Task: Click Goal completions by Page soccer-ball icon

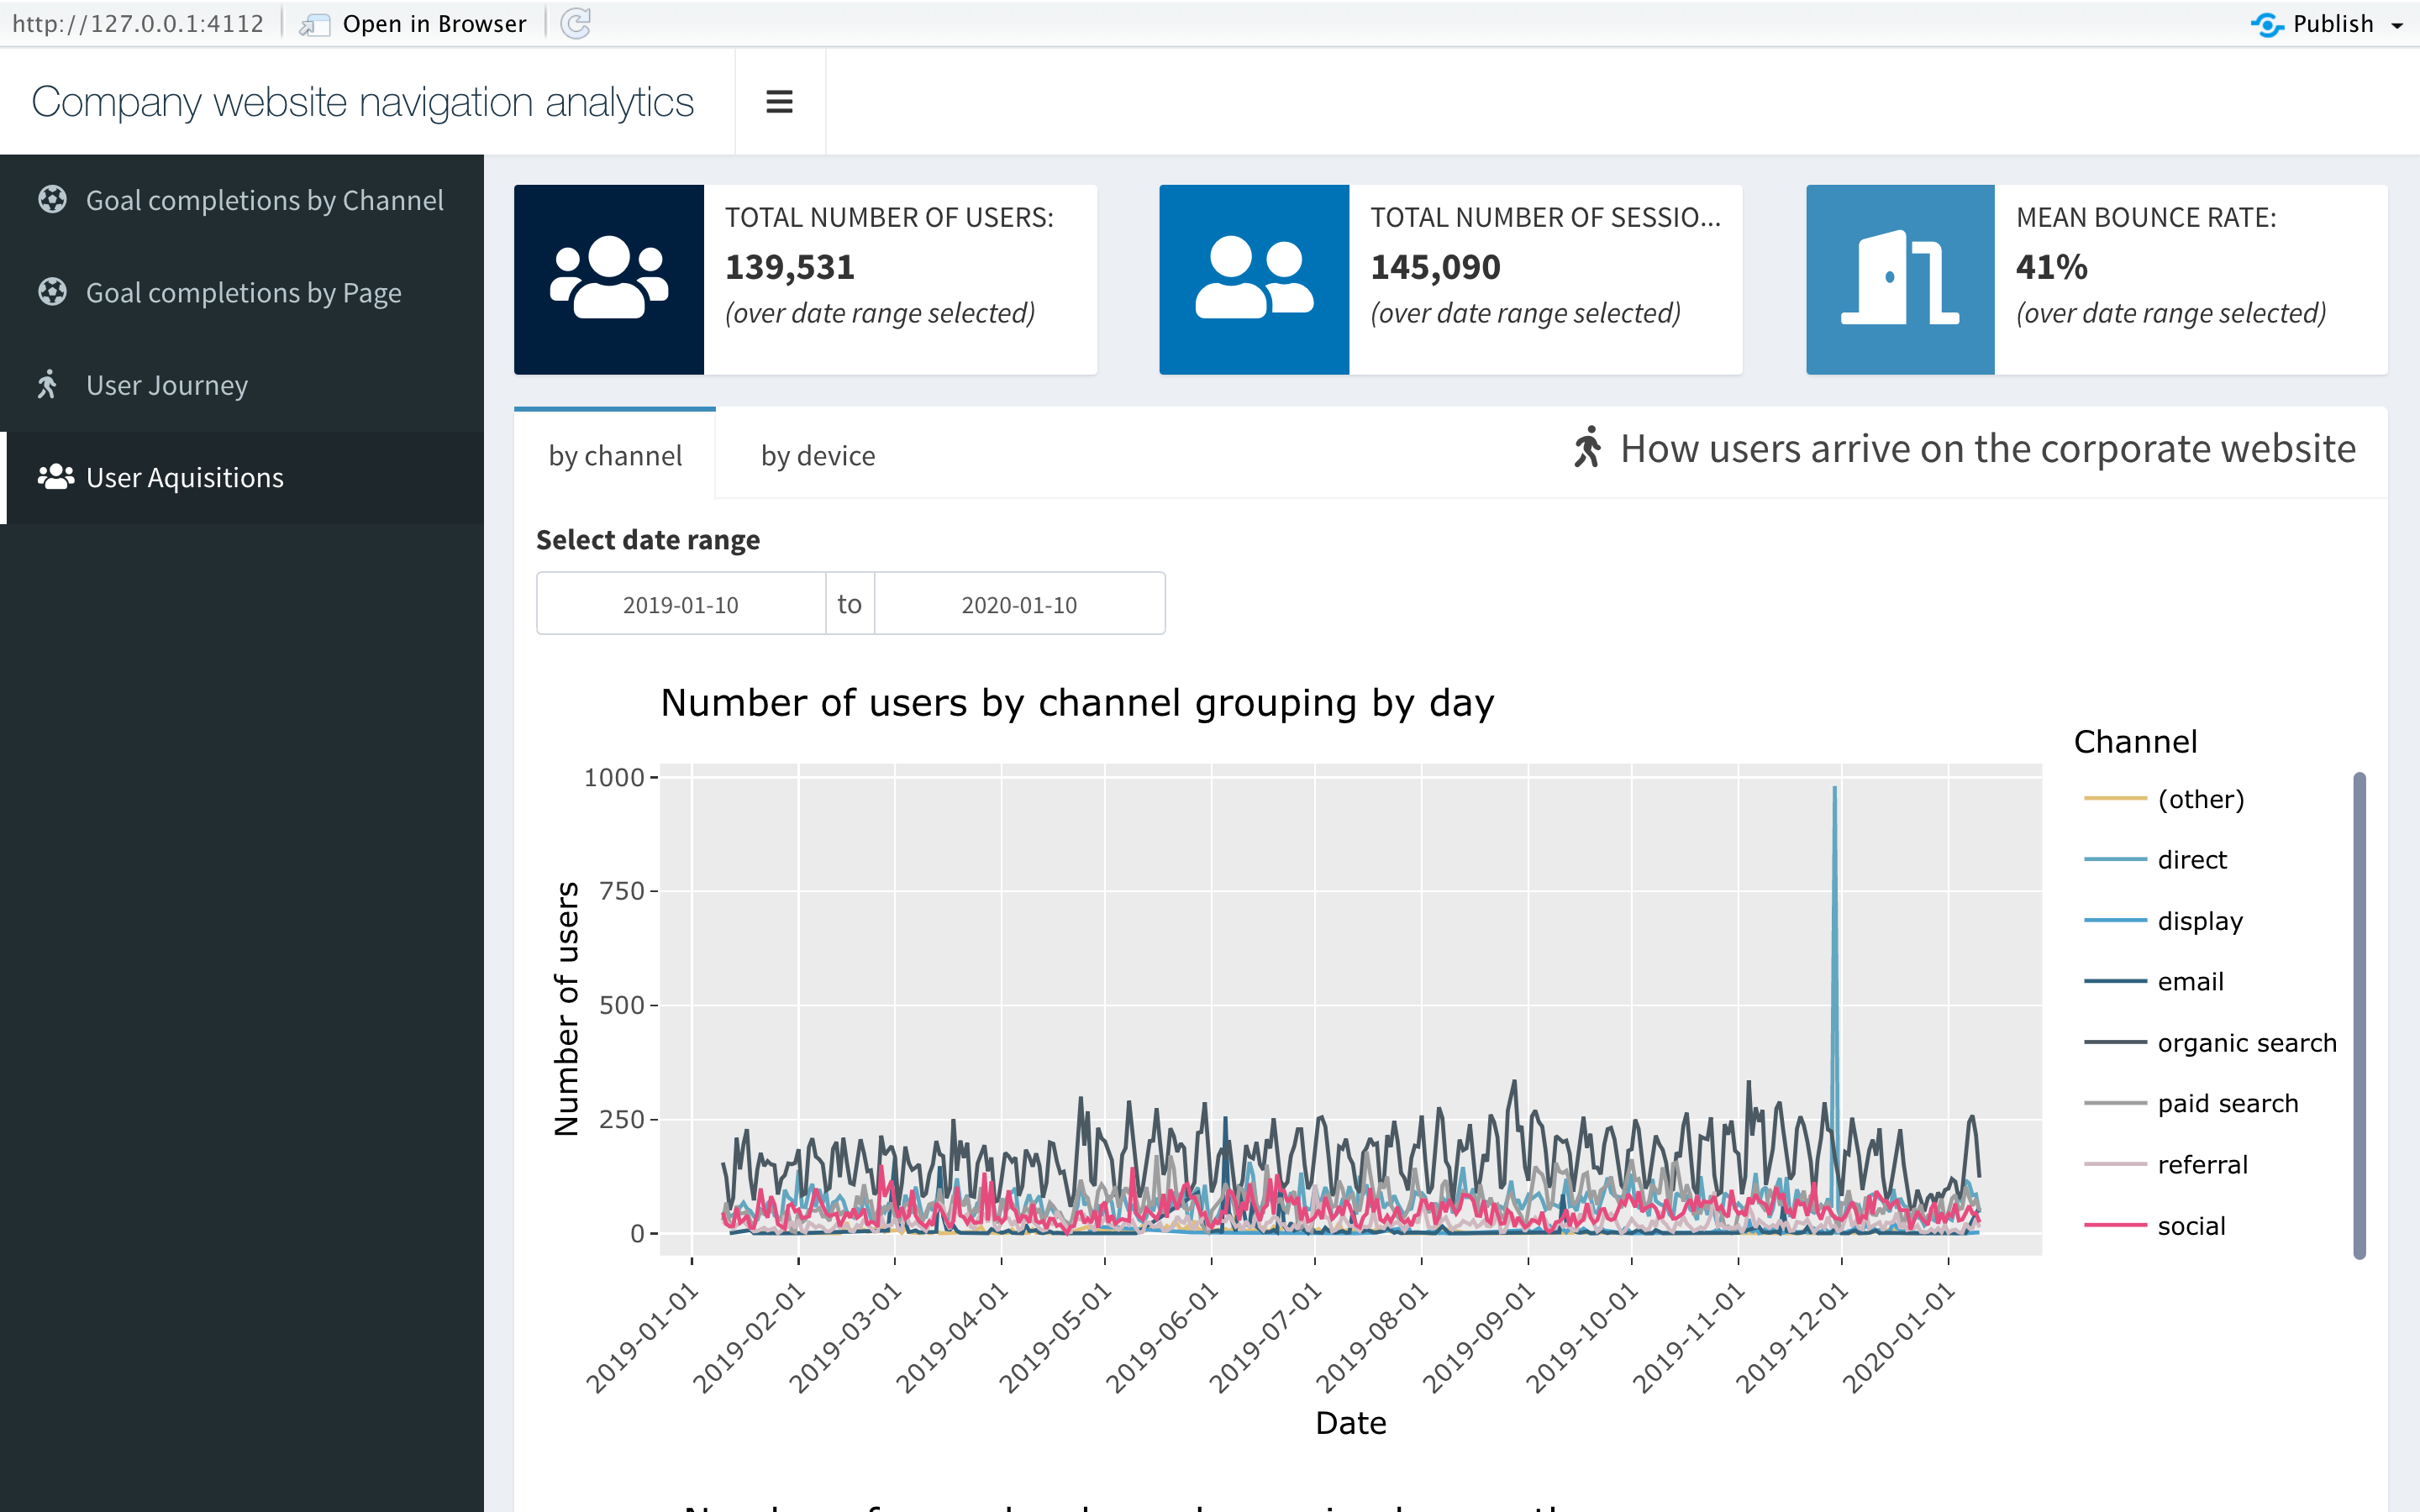Action: click(x=52, y=292)
